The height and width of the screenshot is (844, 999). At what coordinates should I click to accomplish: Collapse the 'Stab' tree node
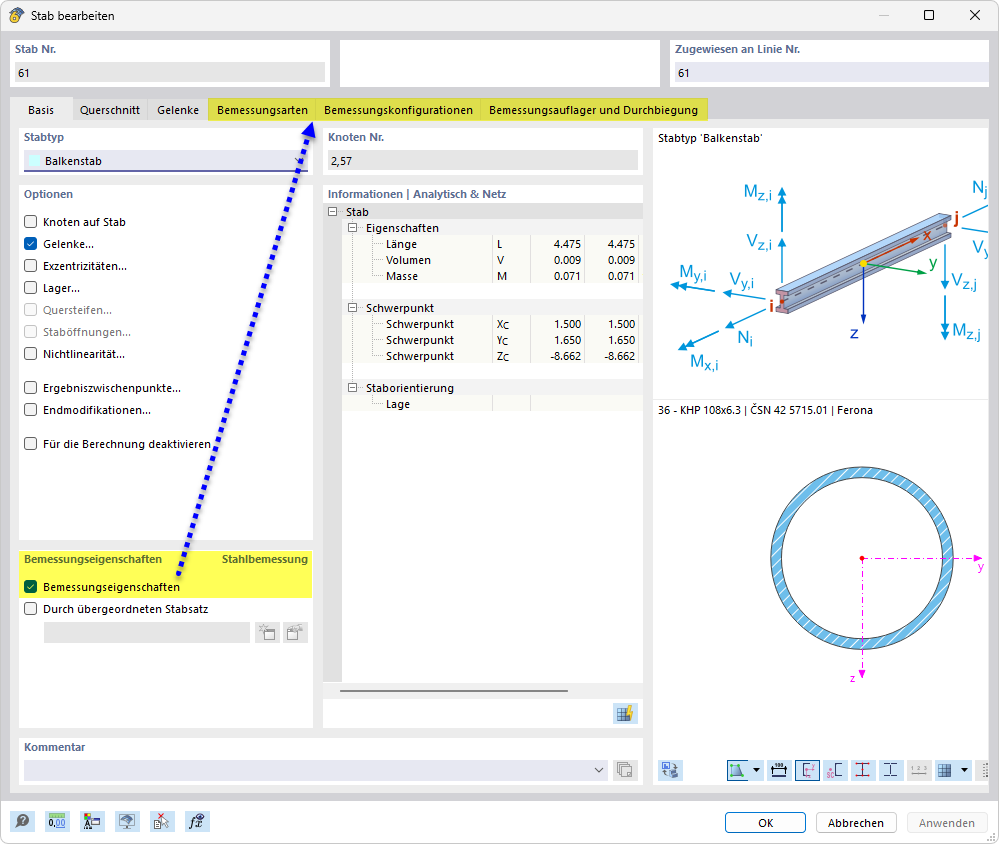333,211
